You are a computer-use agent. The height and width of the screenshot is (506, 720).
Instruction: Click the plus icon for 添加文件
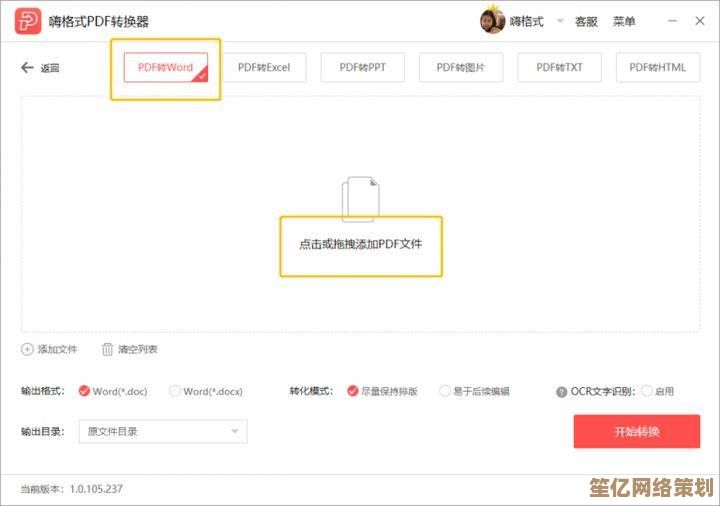[27, 349]
